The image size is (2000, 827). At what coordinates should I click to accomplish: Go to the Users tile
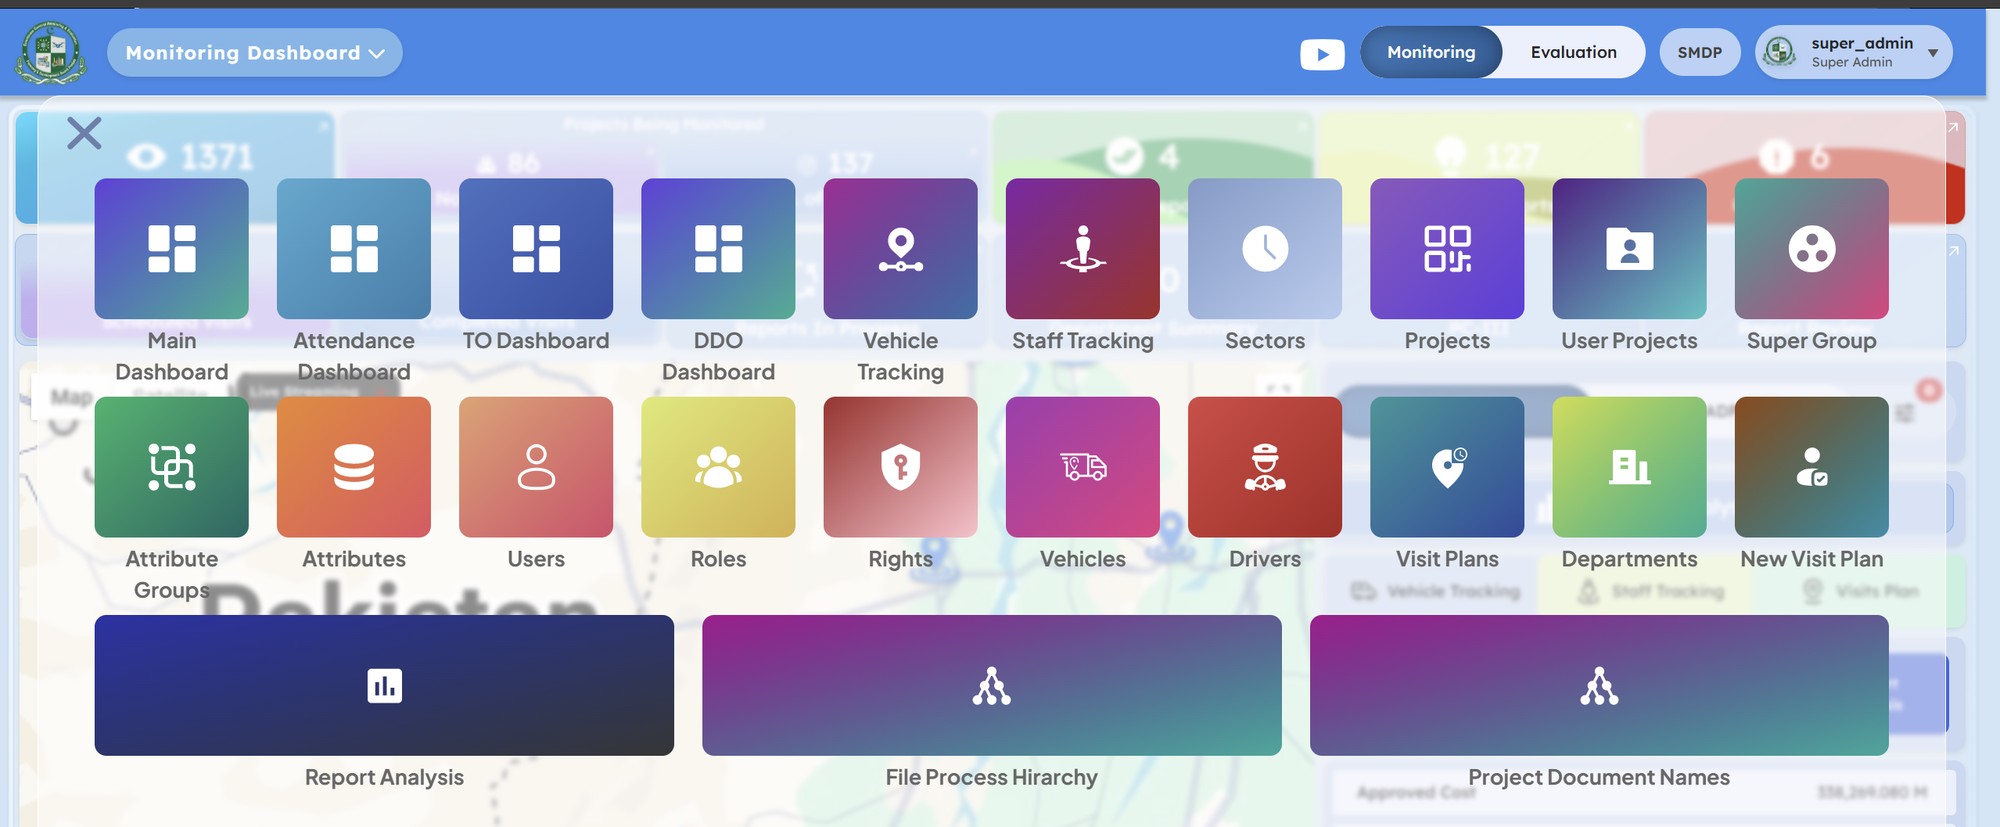[x=536, y=467]
